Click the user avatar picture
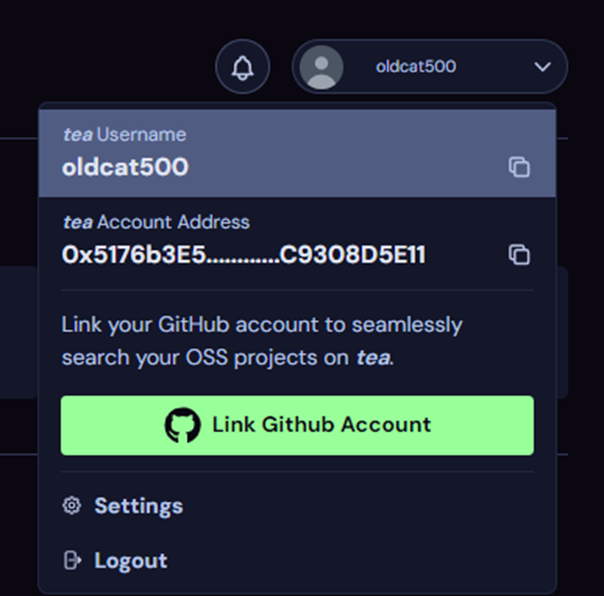This screenshot has height=596, width=604. tap(321, 67)
